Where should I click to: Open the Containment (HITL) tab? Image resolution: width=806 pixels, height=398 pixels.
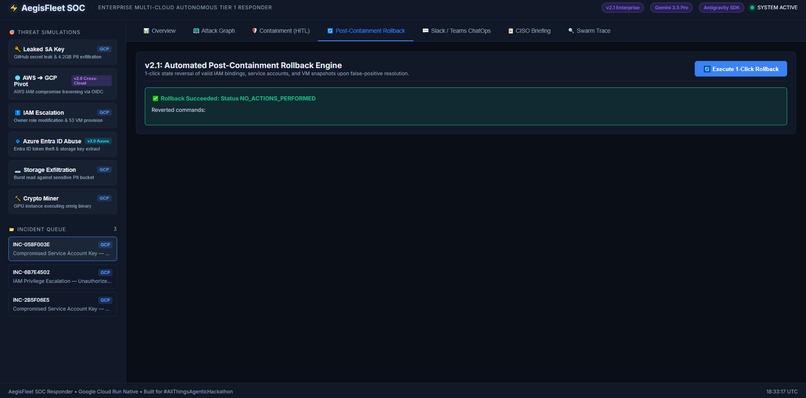coord(281,31)
